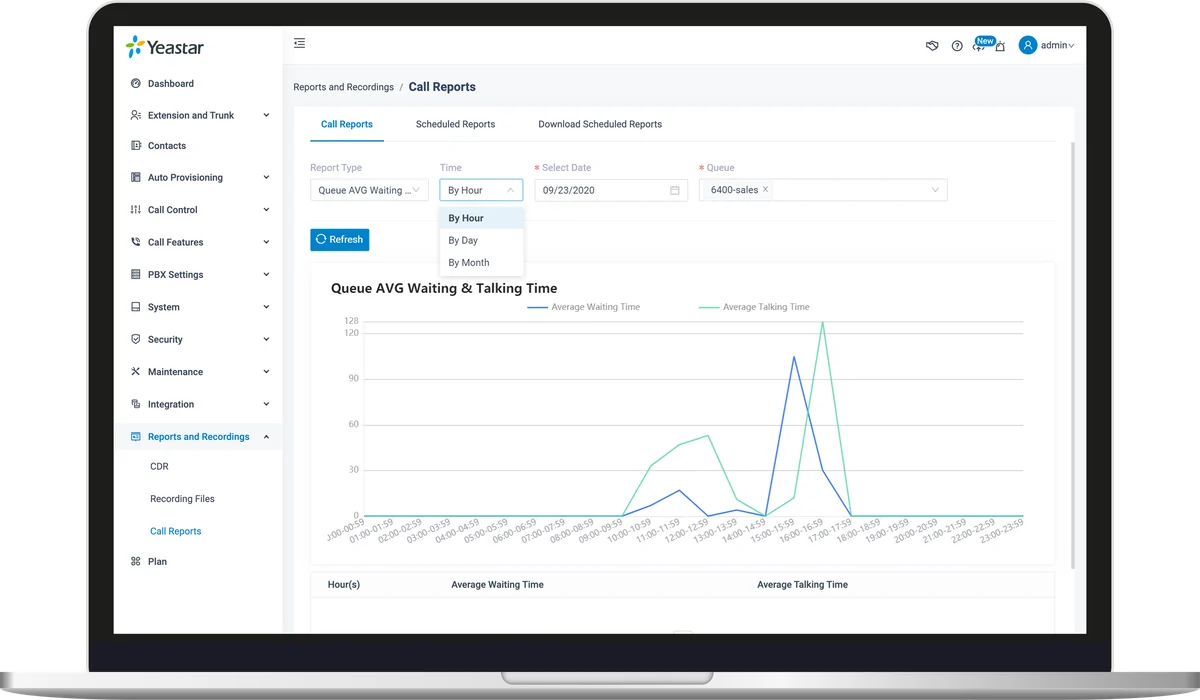The height and width of the screenshot is (700, 1200).
Task: Open the Queue selection dropdown arrow
Action: click(x=936, y=190)
